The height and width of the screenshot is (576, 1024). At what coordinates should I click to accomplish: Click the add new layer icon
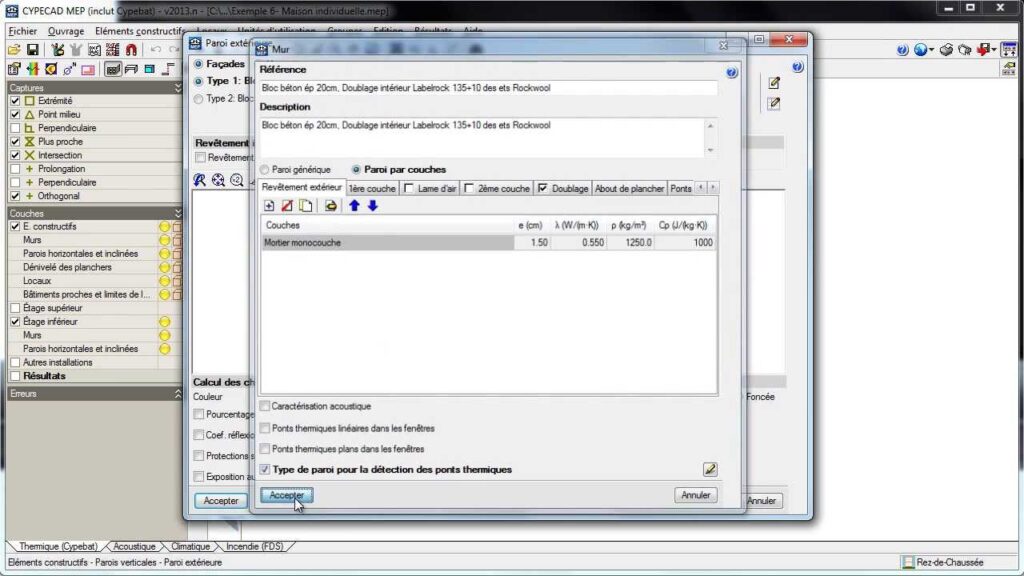click(269, 206)
